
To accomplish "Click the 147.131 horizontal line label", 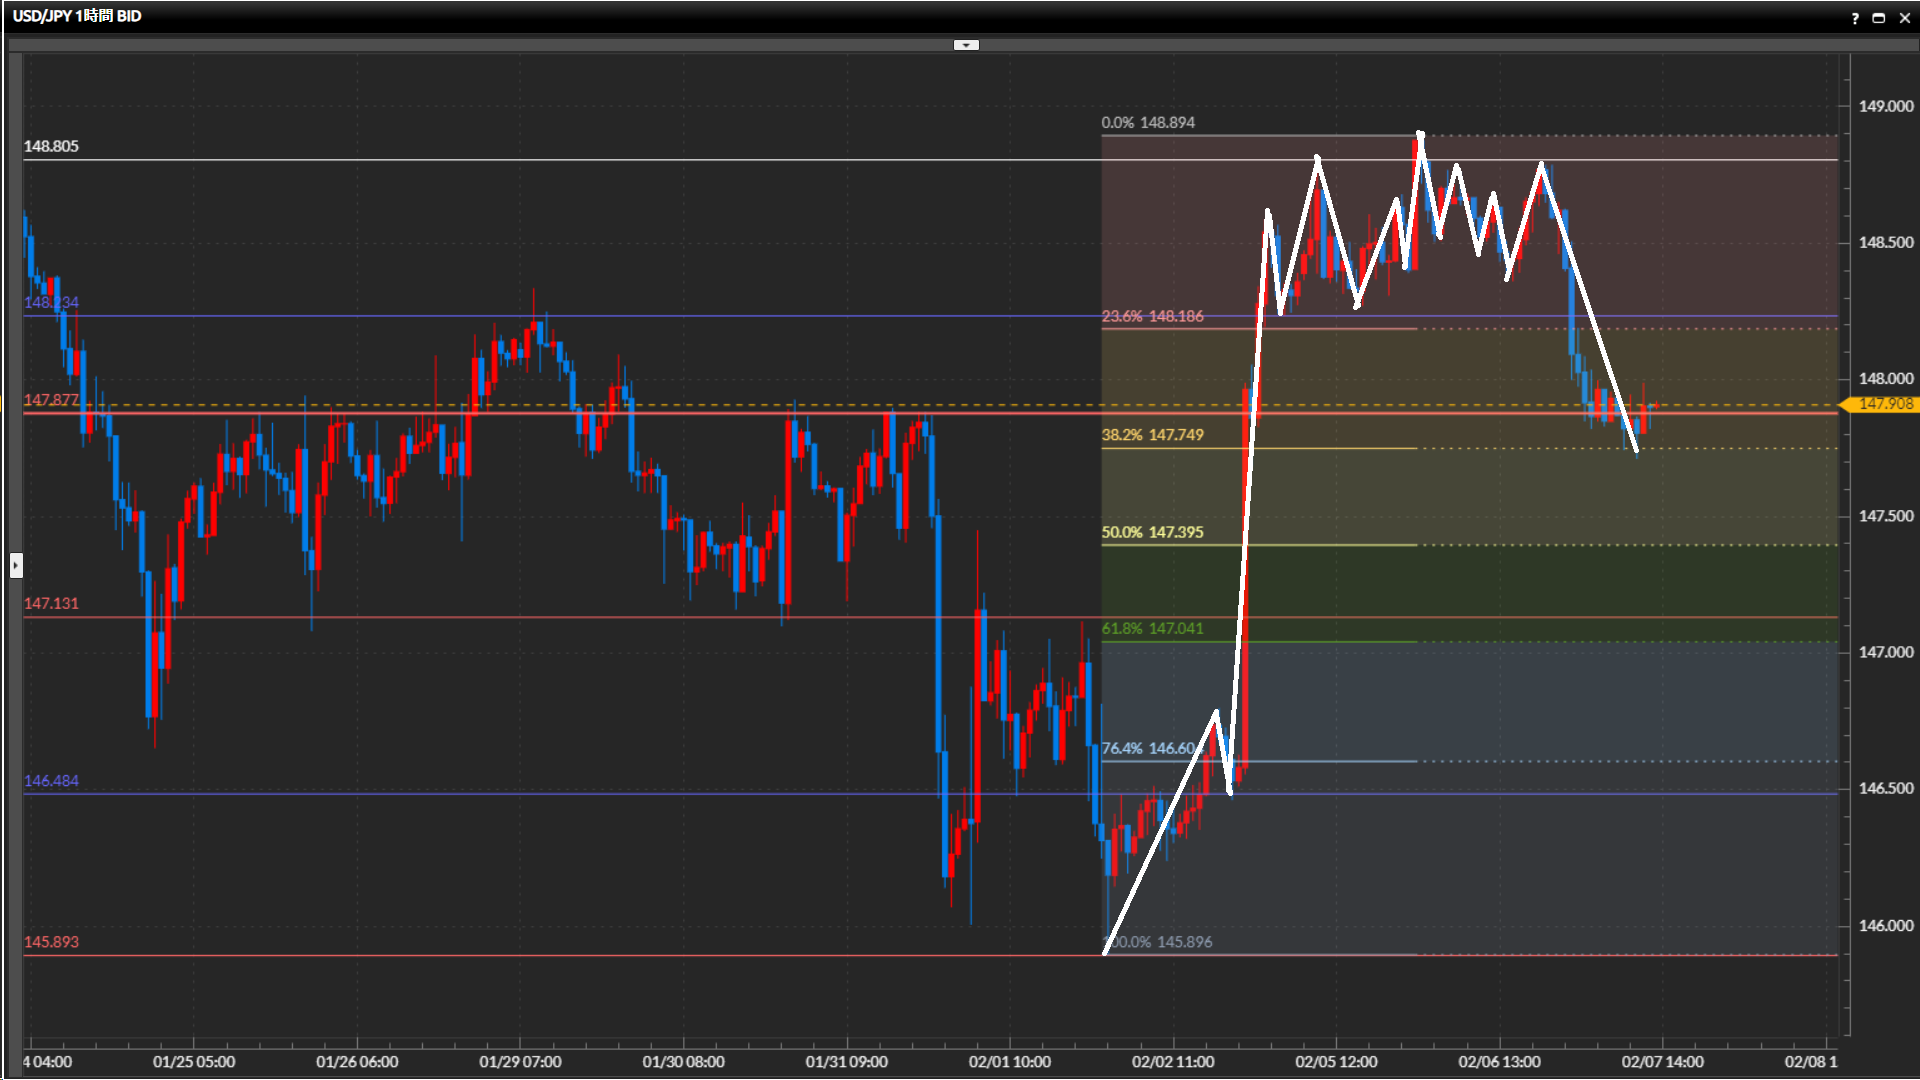I will (x=51, y=603).
